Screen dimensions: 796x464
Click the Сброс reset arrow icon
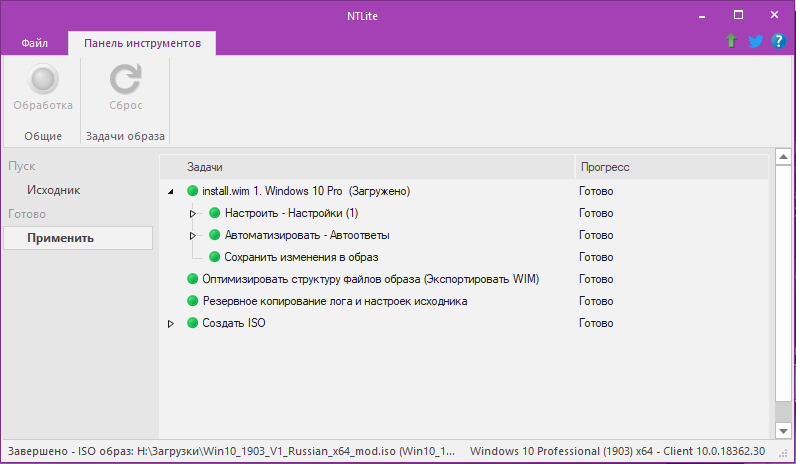[125, 79]
